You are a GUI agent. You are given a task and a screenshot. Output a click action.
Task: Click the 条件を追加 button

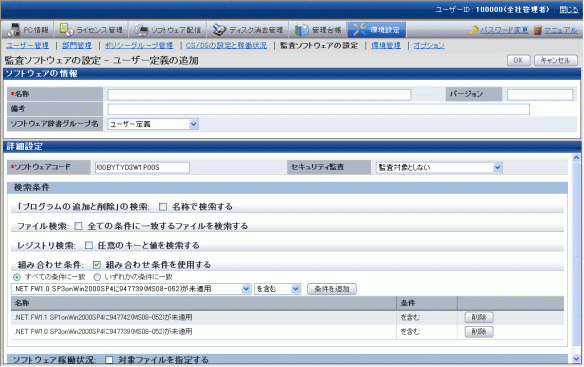point(331,289)
